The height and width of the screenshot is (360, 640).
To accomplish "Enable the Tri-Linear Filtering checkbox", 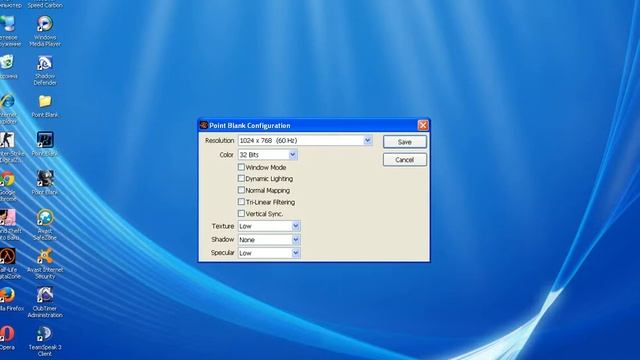I will pos(241,202).
